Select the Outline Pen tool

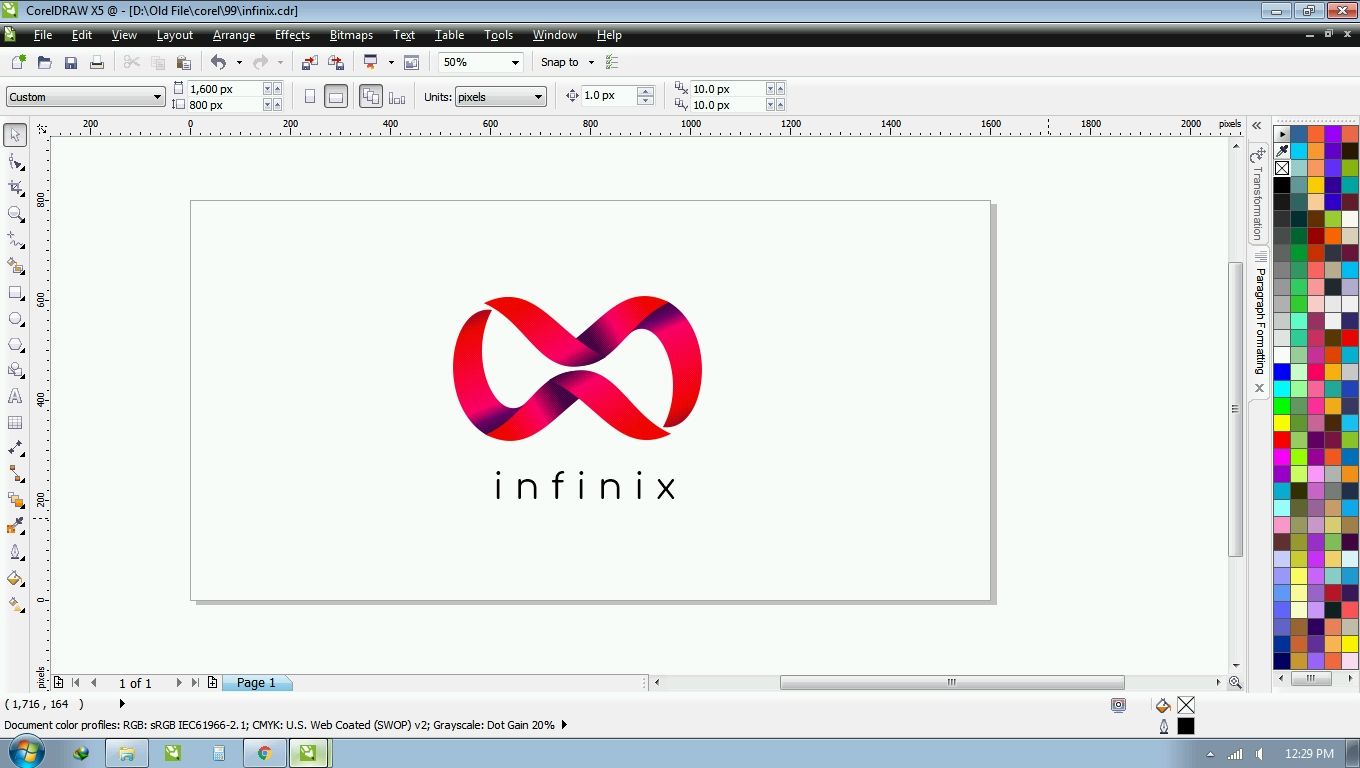click(x=15, y=552)
